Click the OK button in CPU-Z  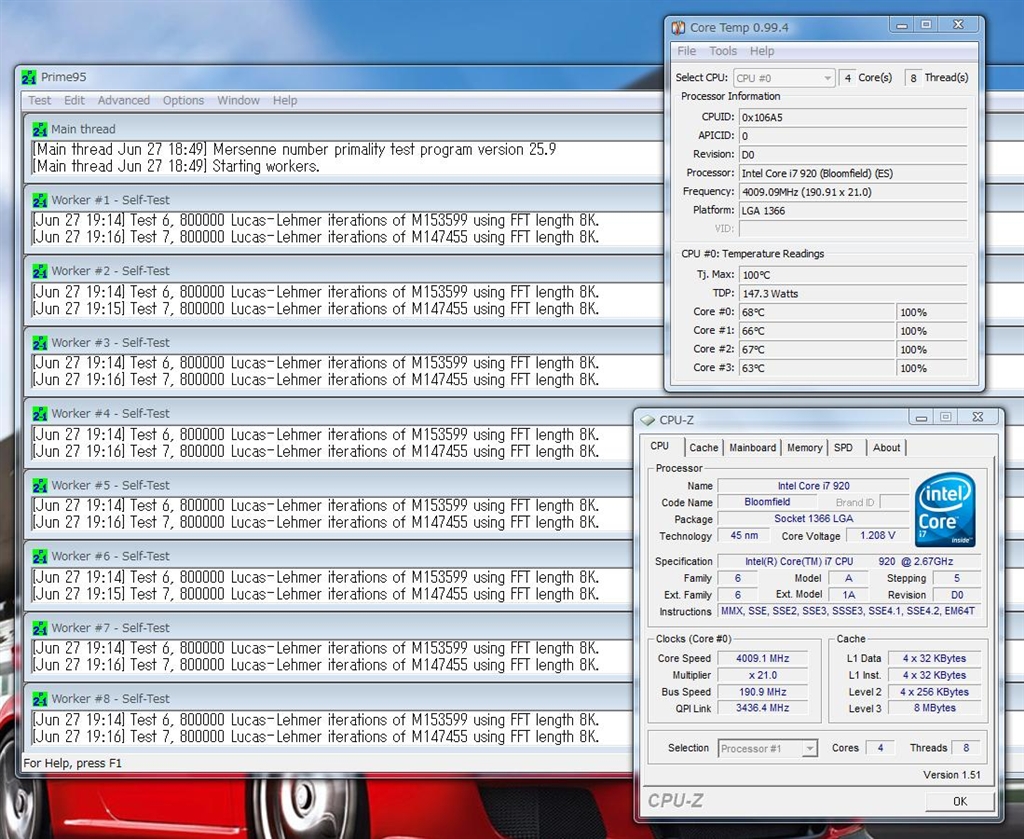tap(960, 801)
